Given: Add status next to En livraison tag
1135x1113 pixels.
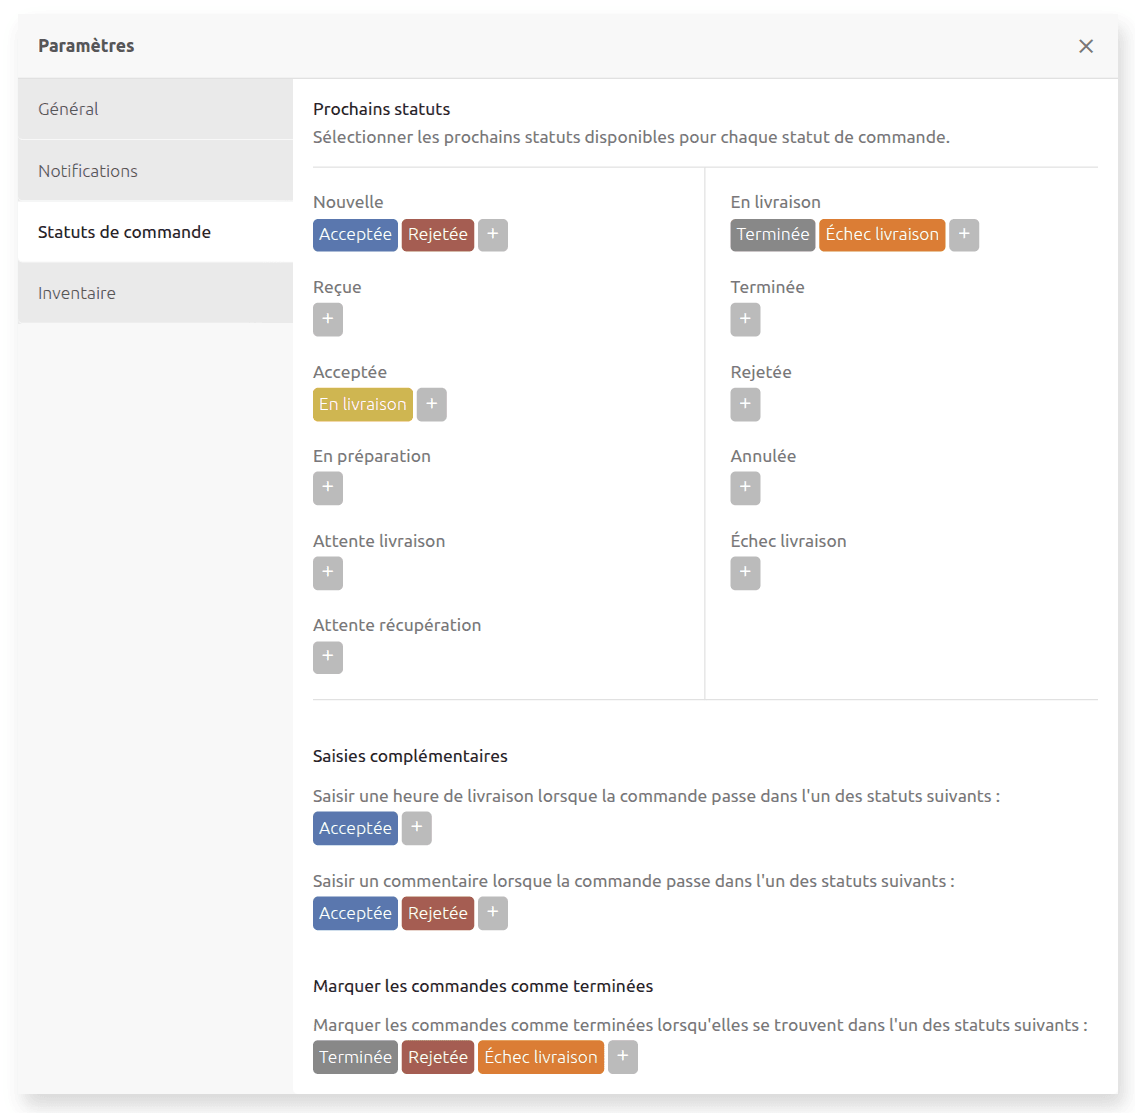Looking at the screenshot, I should [431, 404].
